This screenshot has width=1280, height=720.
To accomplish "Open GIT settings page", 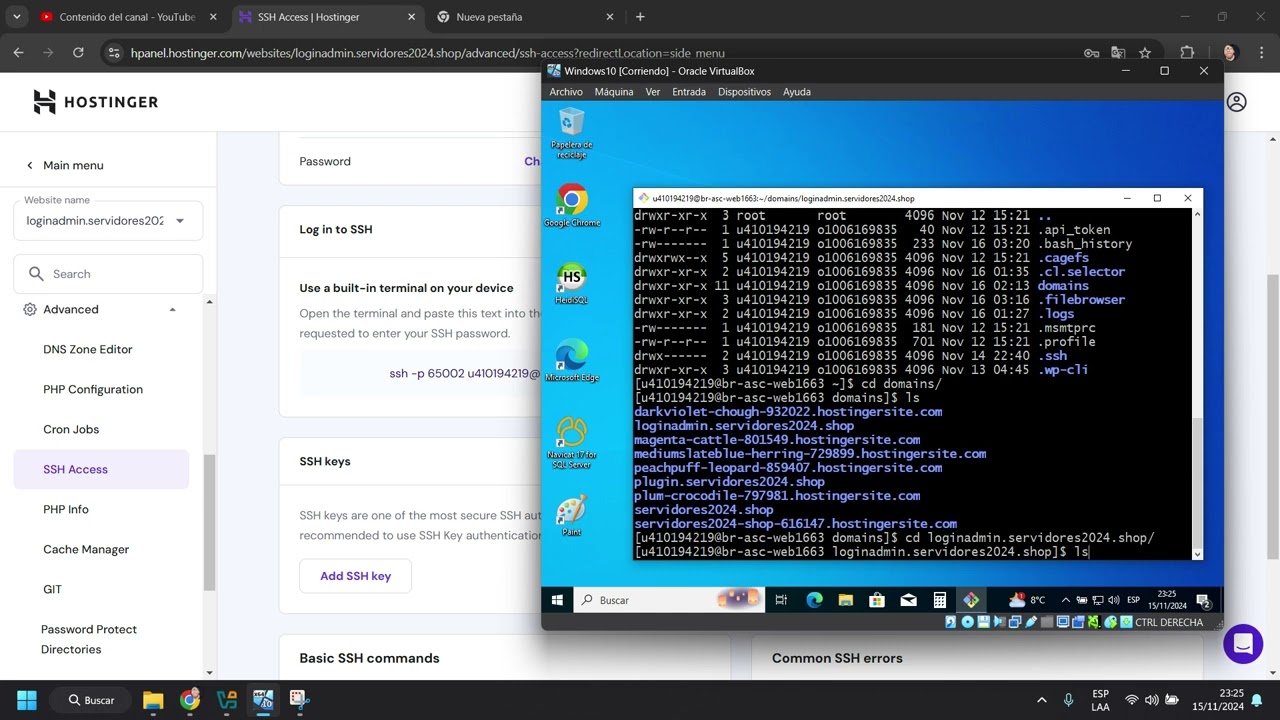I will 53,590.
